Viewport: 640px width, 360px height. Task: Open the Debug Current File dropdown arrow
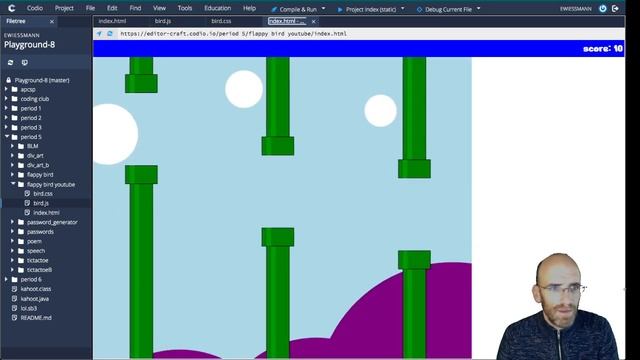[479, 9]
